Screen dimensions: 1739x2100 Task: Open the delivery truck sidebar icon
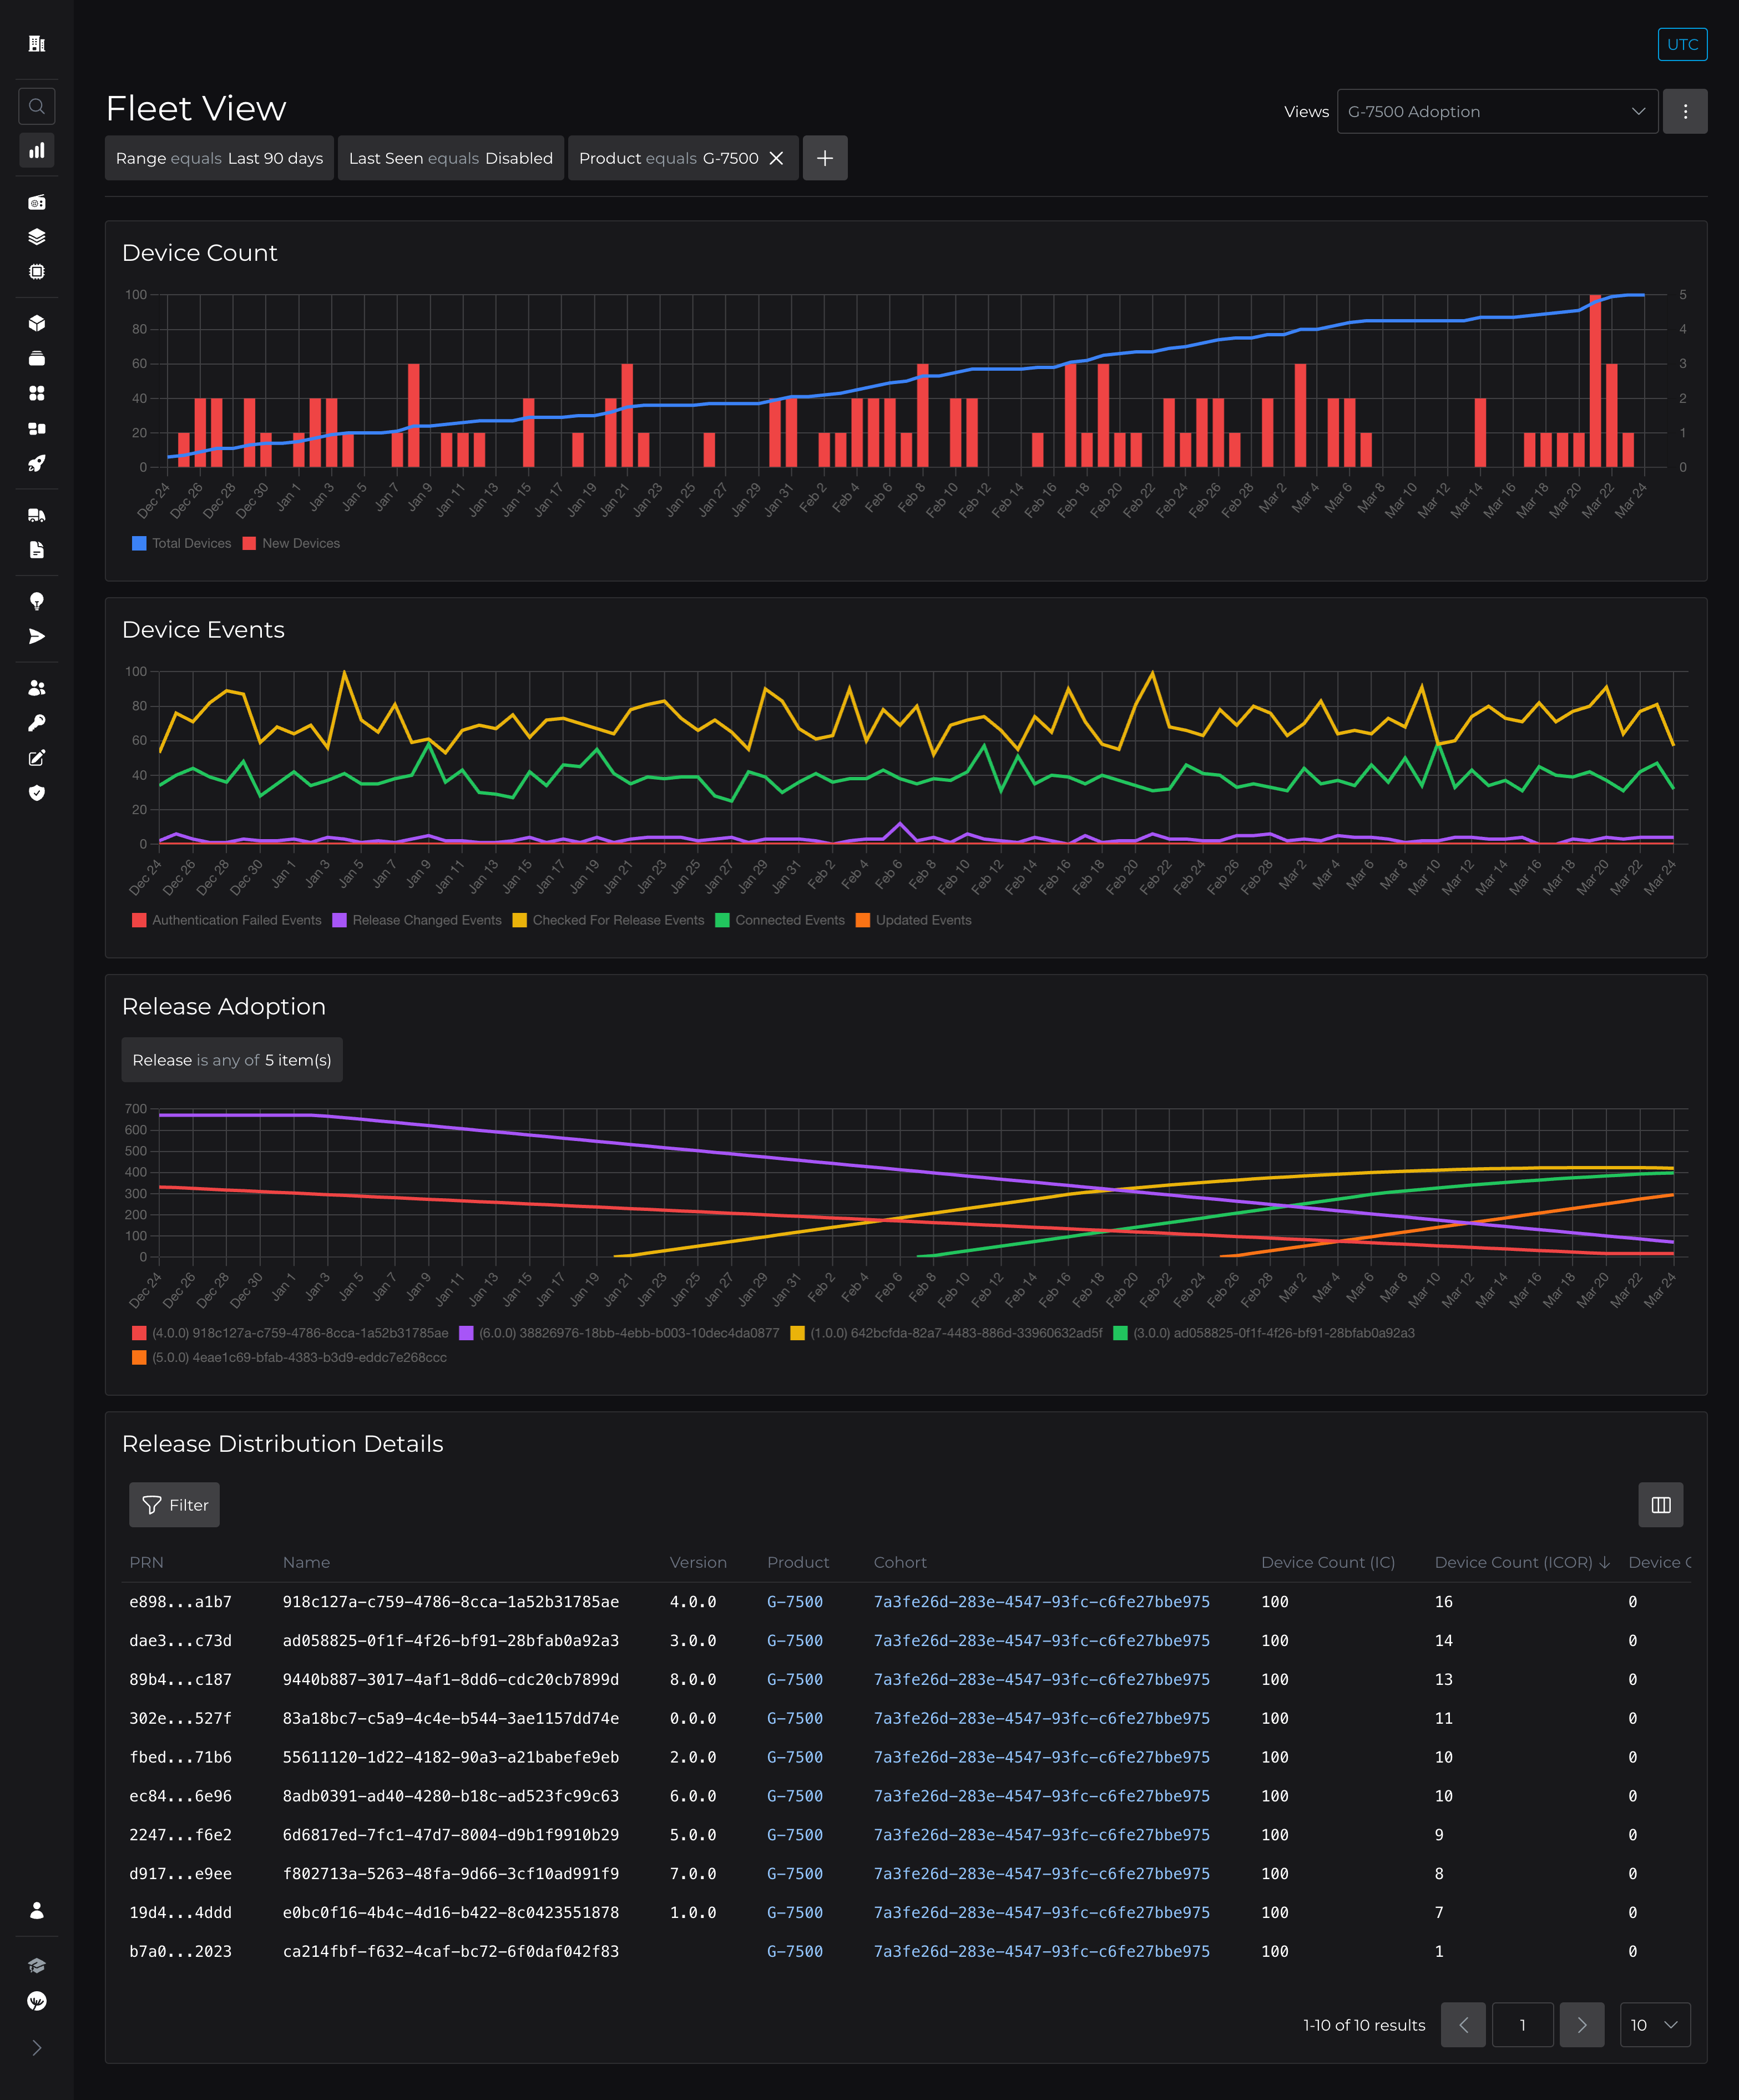pos(37,515)
